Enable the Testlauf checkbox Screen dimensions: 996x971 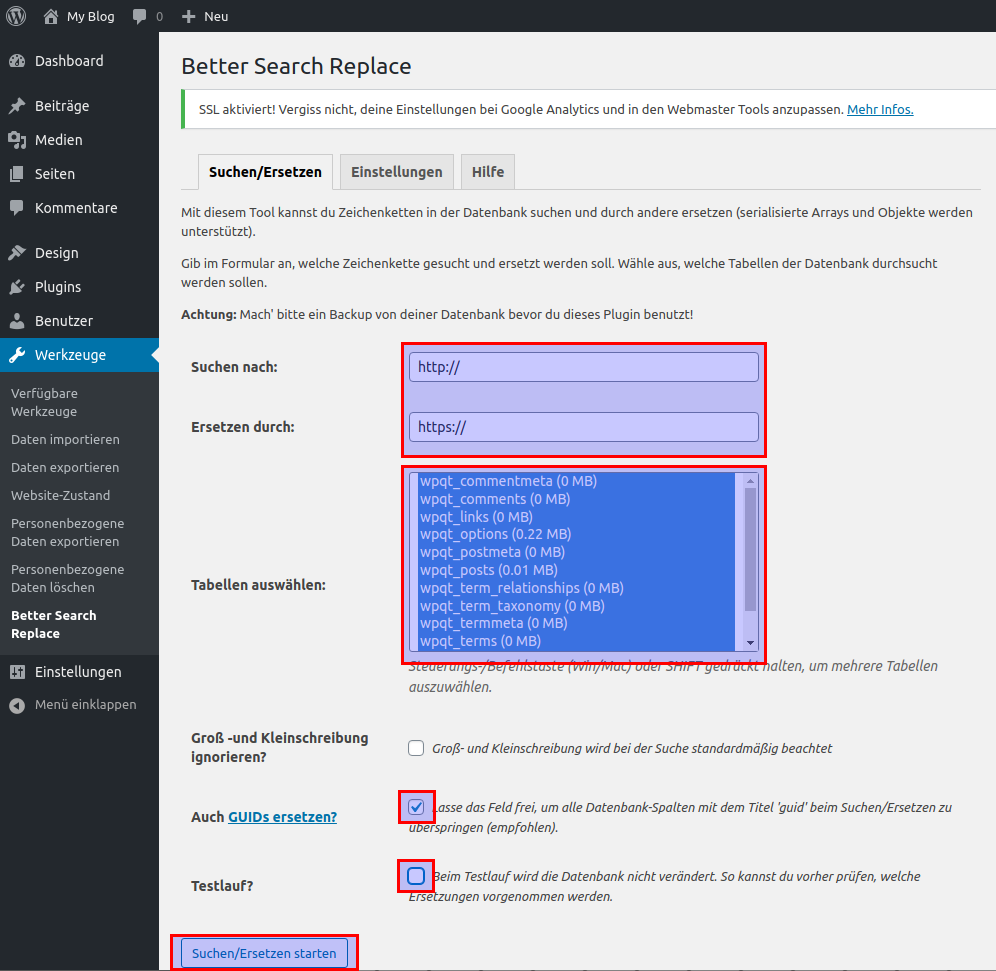coord(416,876)
